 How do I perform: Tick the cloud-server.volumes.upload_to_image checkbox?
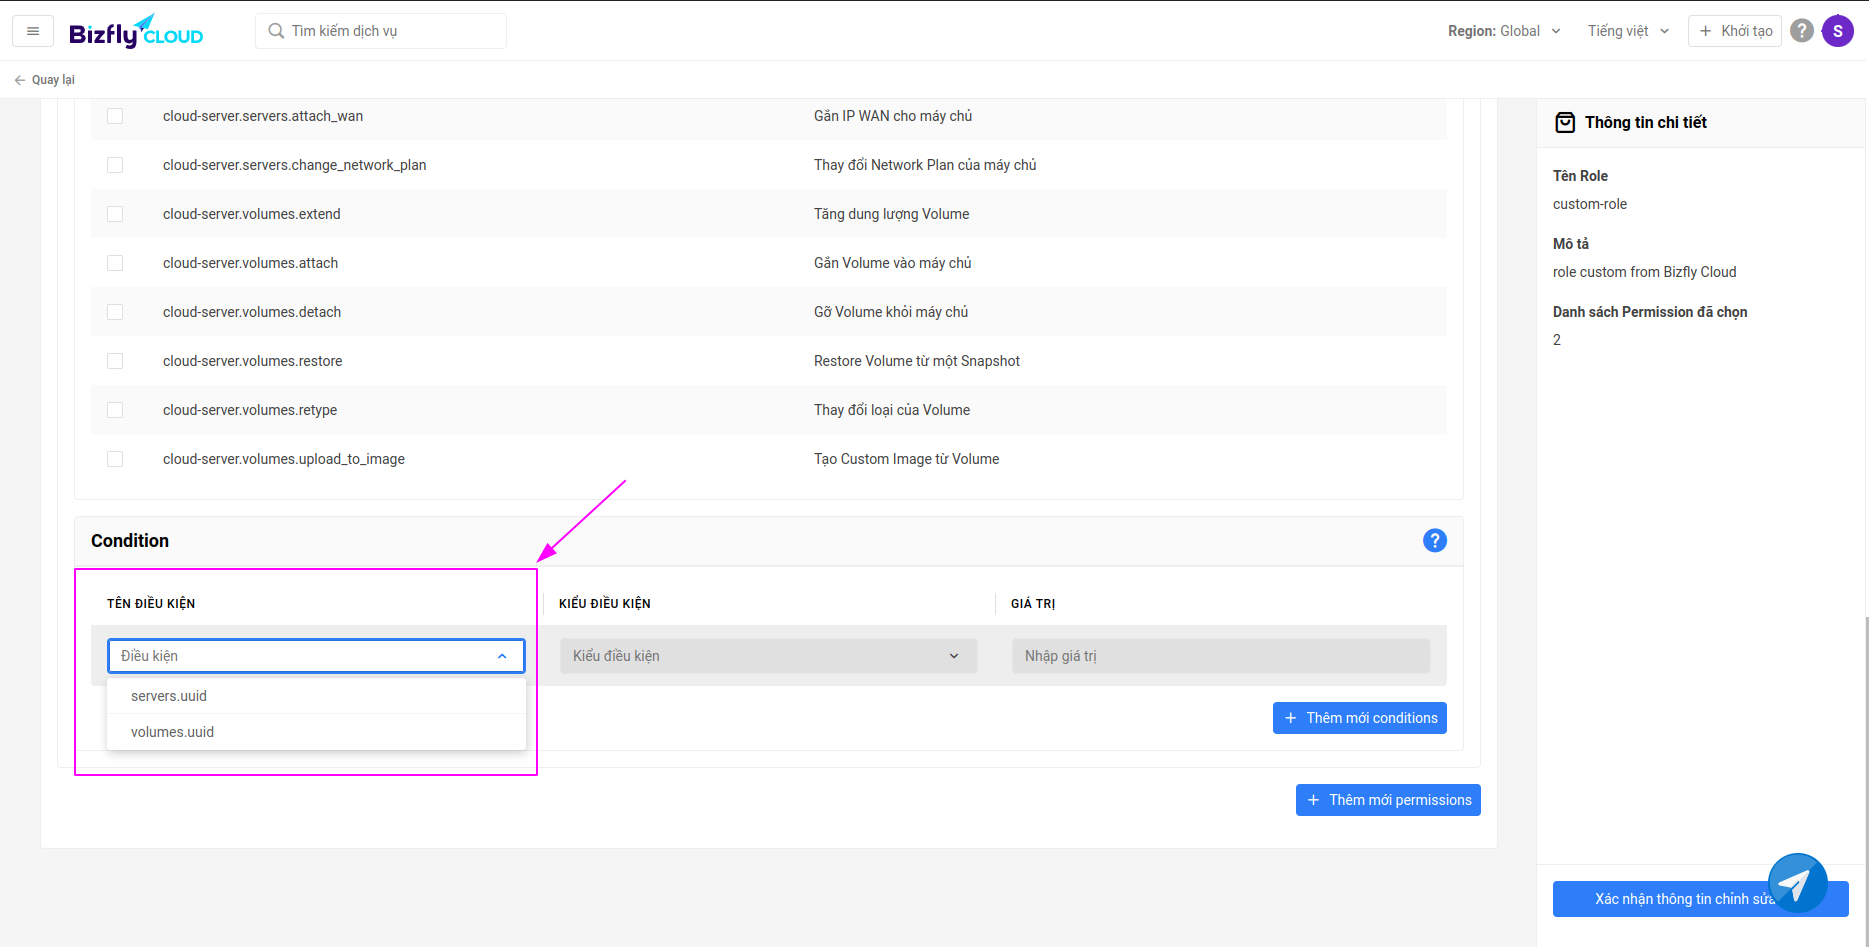pos(115,459)
